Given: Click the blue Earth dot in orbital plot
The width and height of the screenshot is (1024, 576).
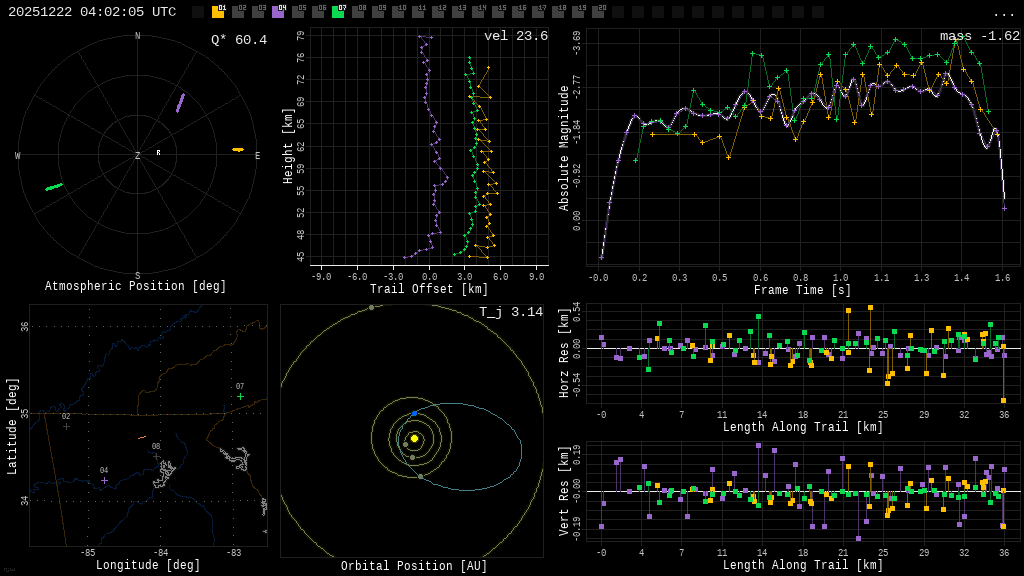Looking at the screenshot, I should click(414, 413).
